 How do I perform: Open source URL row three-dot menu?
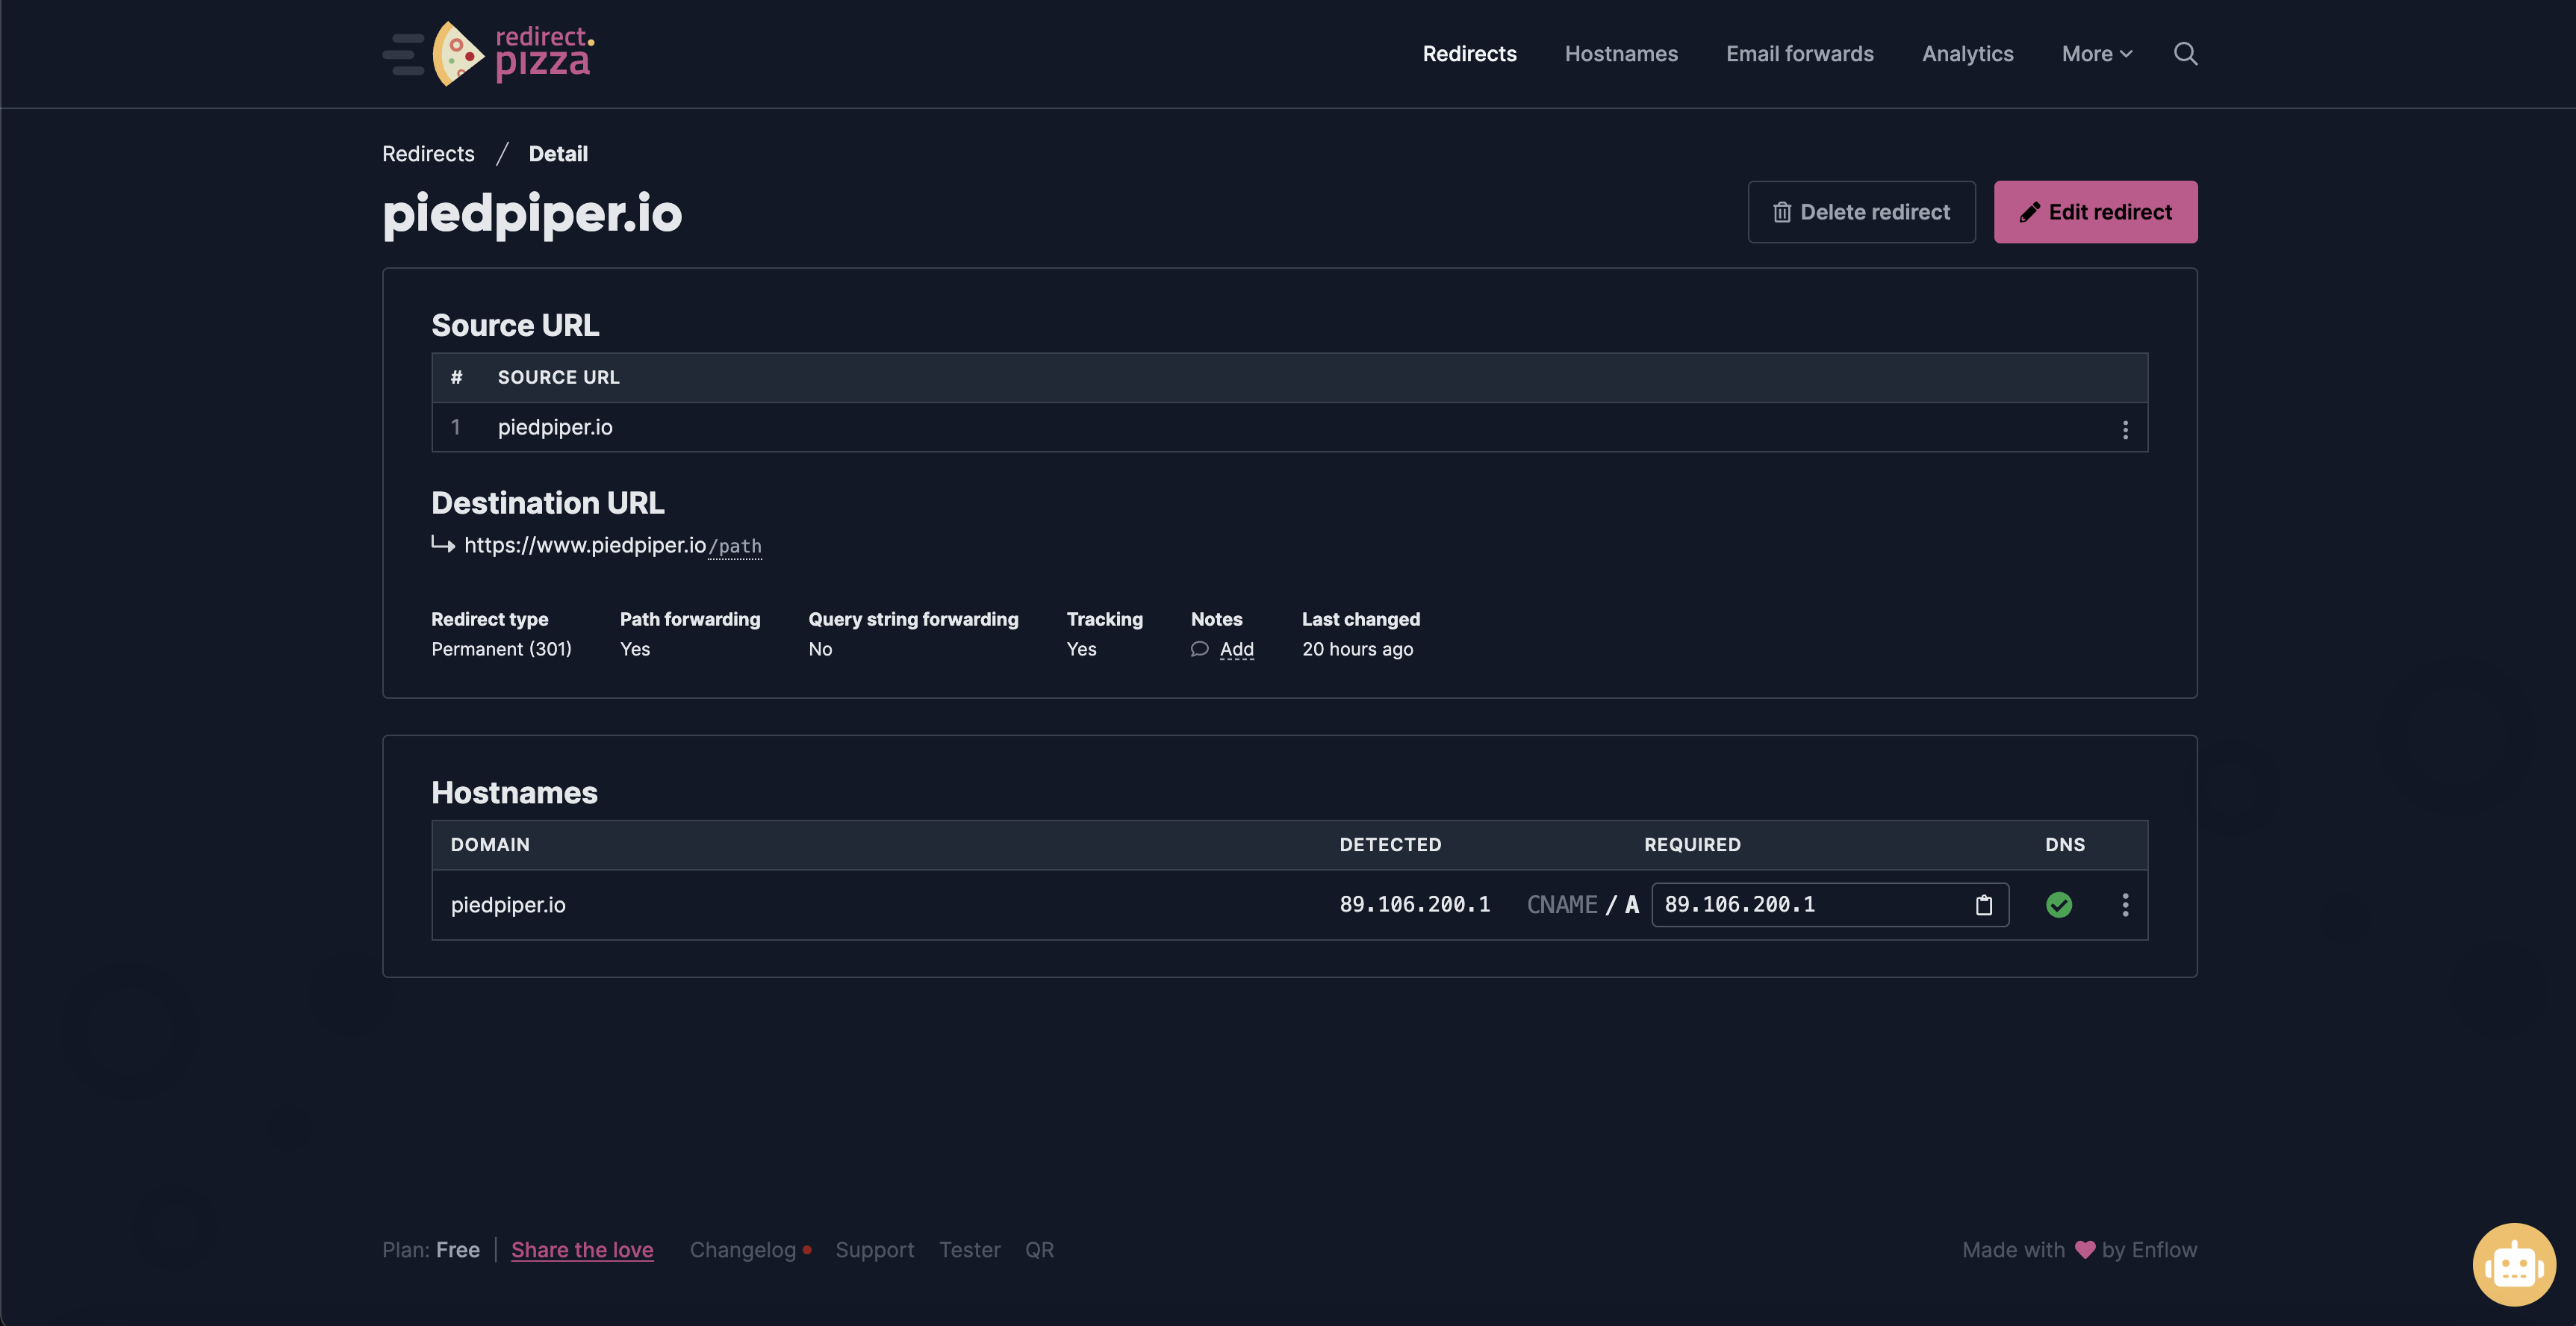[2125, 429]
